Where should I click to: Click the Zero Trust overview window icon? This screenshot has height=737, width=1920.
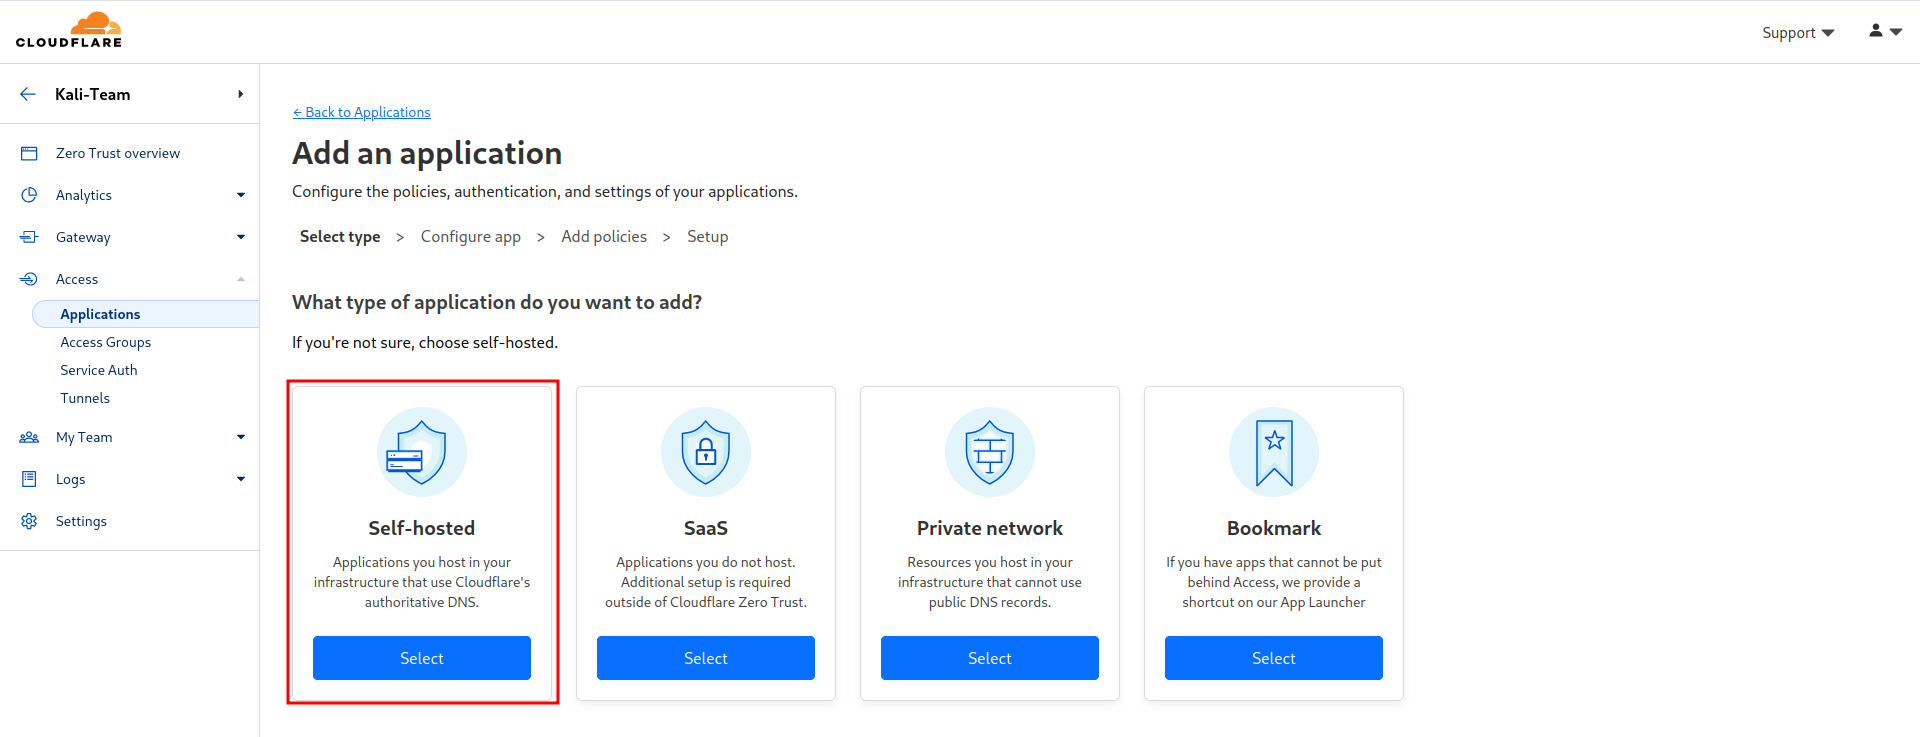(29, 153)
